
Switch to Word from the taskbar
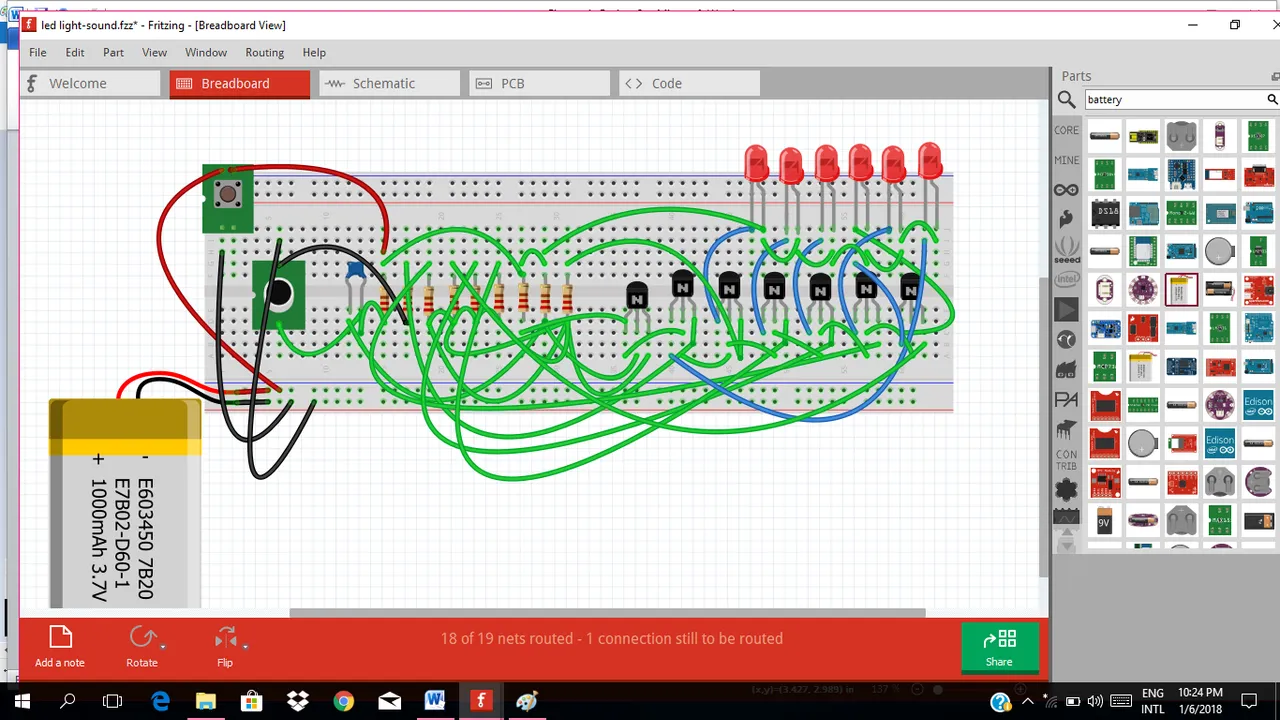click(x=435, y=701)
